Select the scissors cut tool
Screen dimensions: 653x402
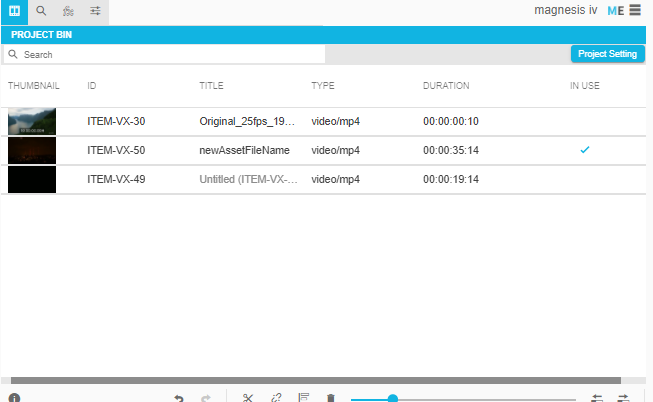click(x=248, y=398)
